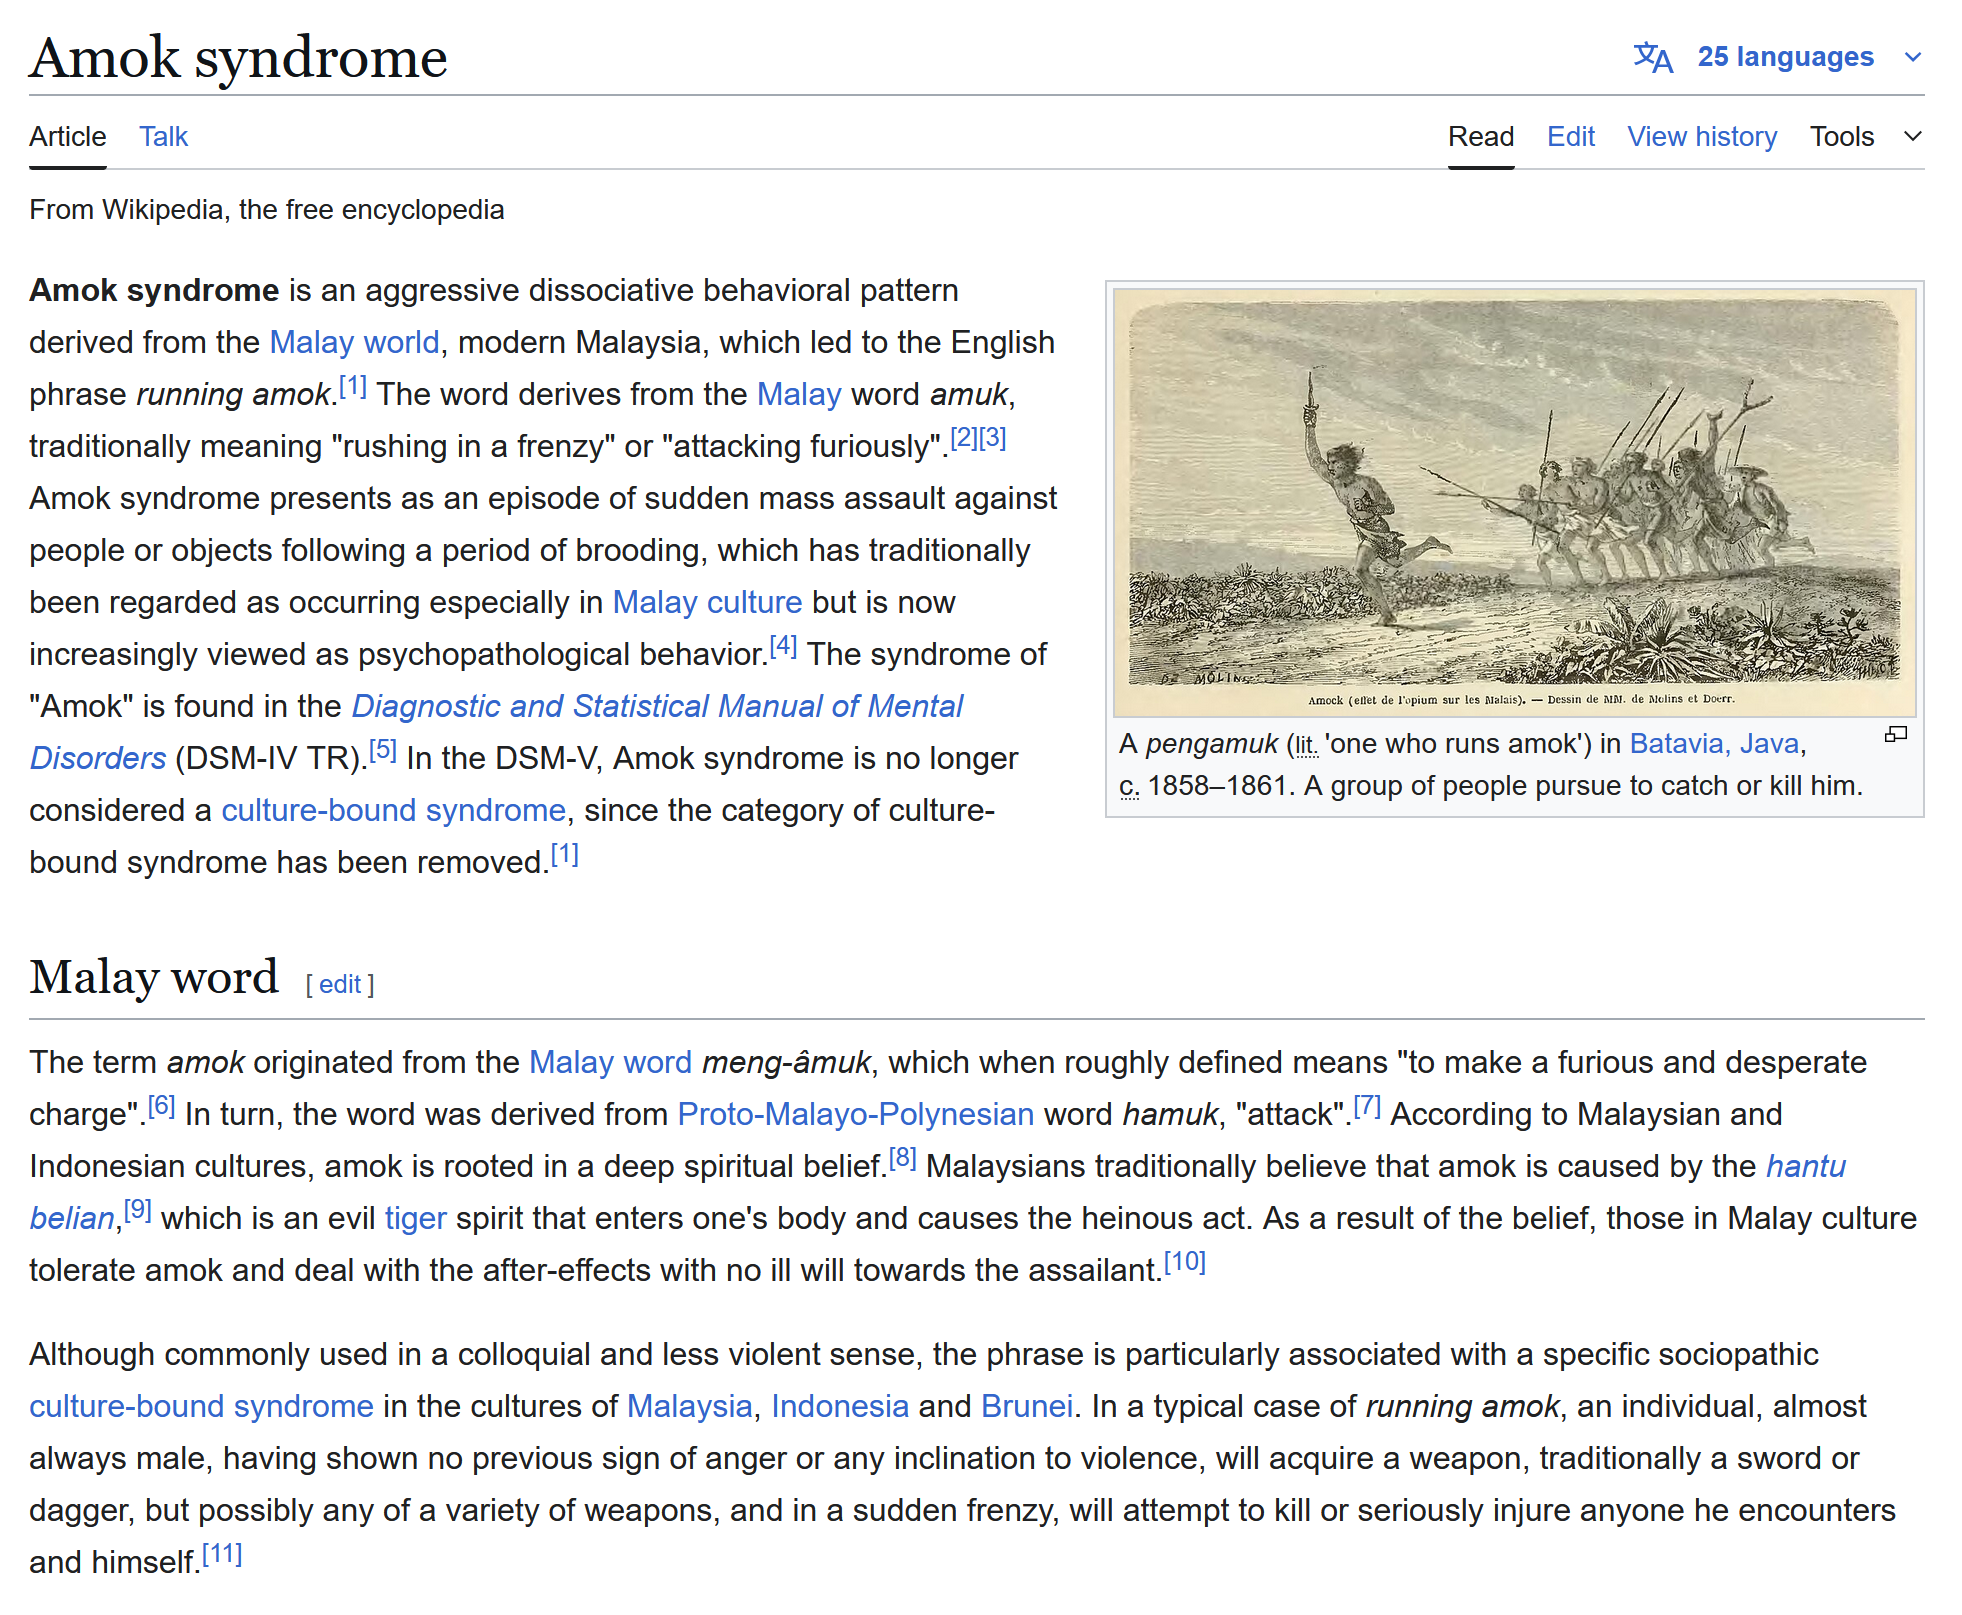This screenshot has height=1615, width=1962.
Task: Expand the 25 languages dropdown
Action: click(1785, 57)
